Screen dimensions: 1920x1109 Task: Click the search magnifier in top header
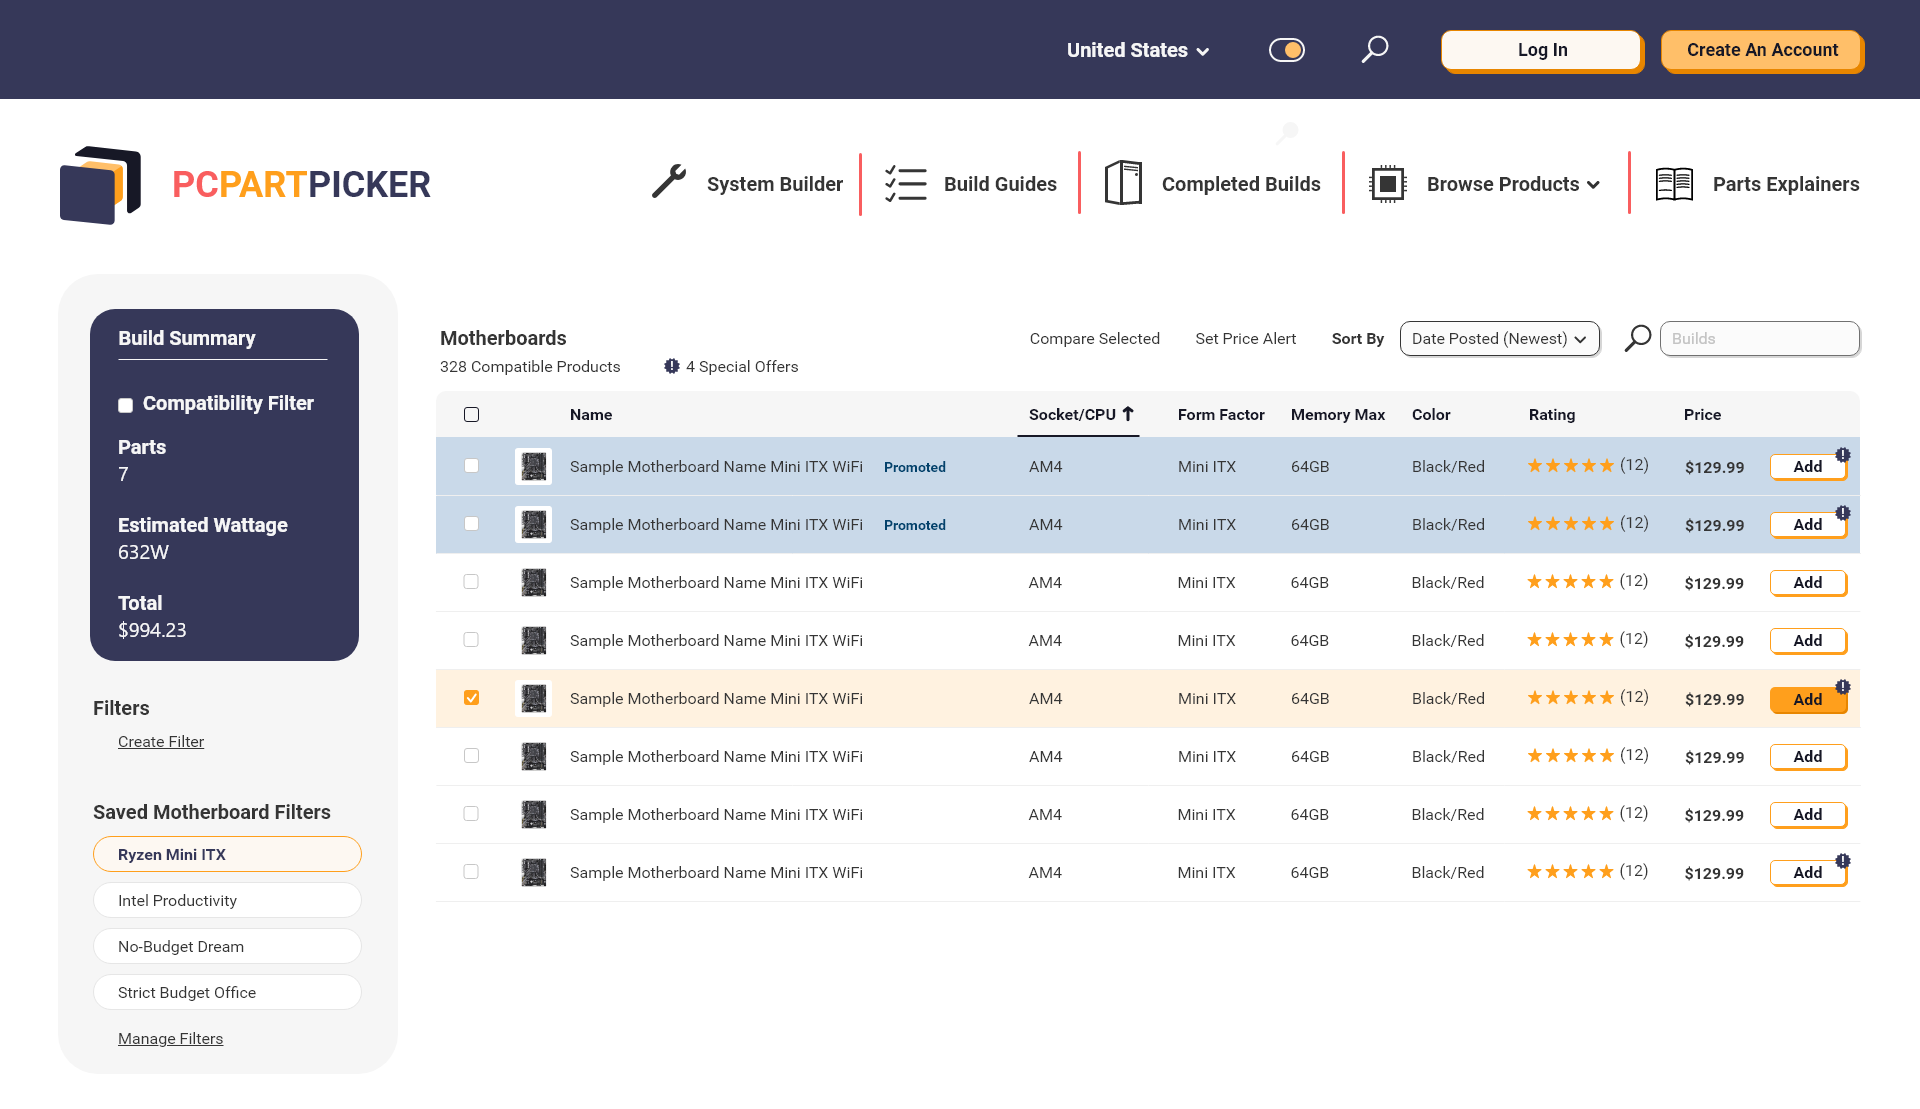click(1375, 49)
